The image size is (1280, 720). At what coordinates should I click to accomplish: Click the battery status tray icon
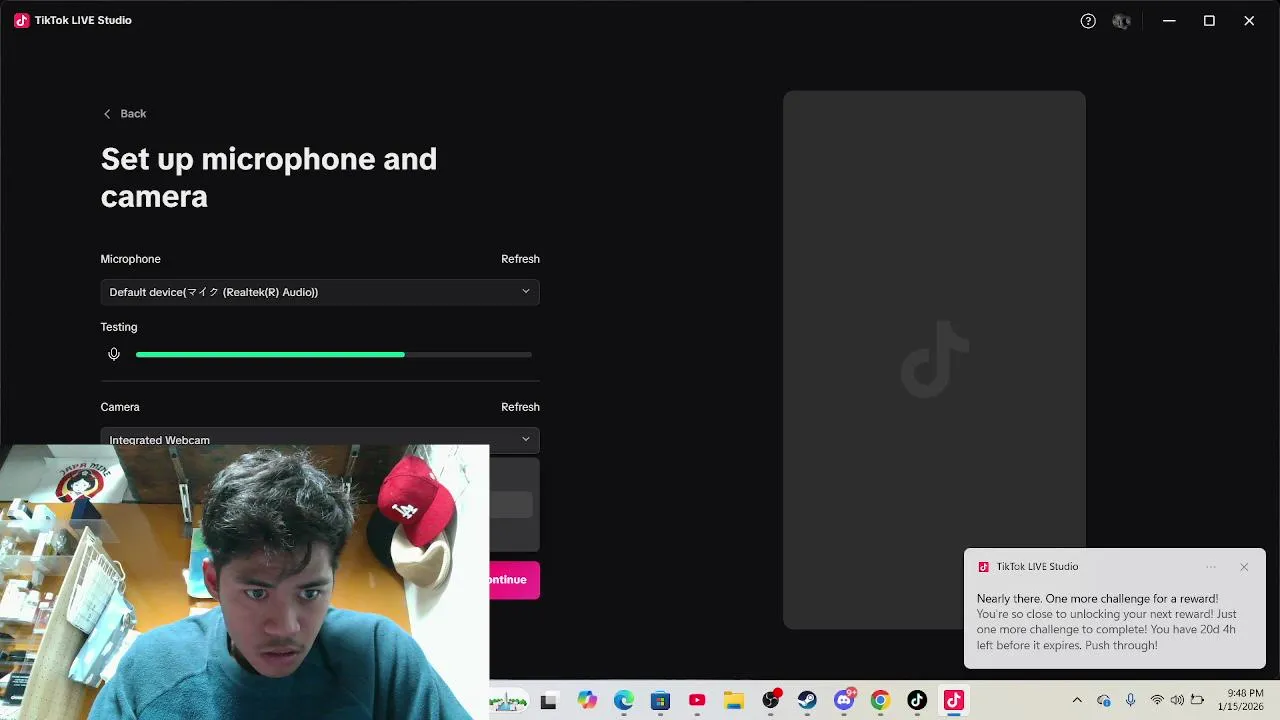1197,700
